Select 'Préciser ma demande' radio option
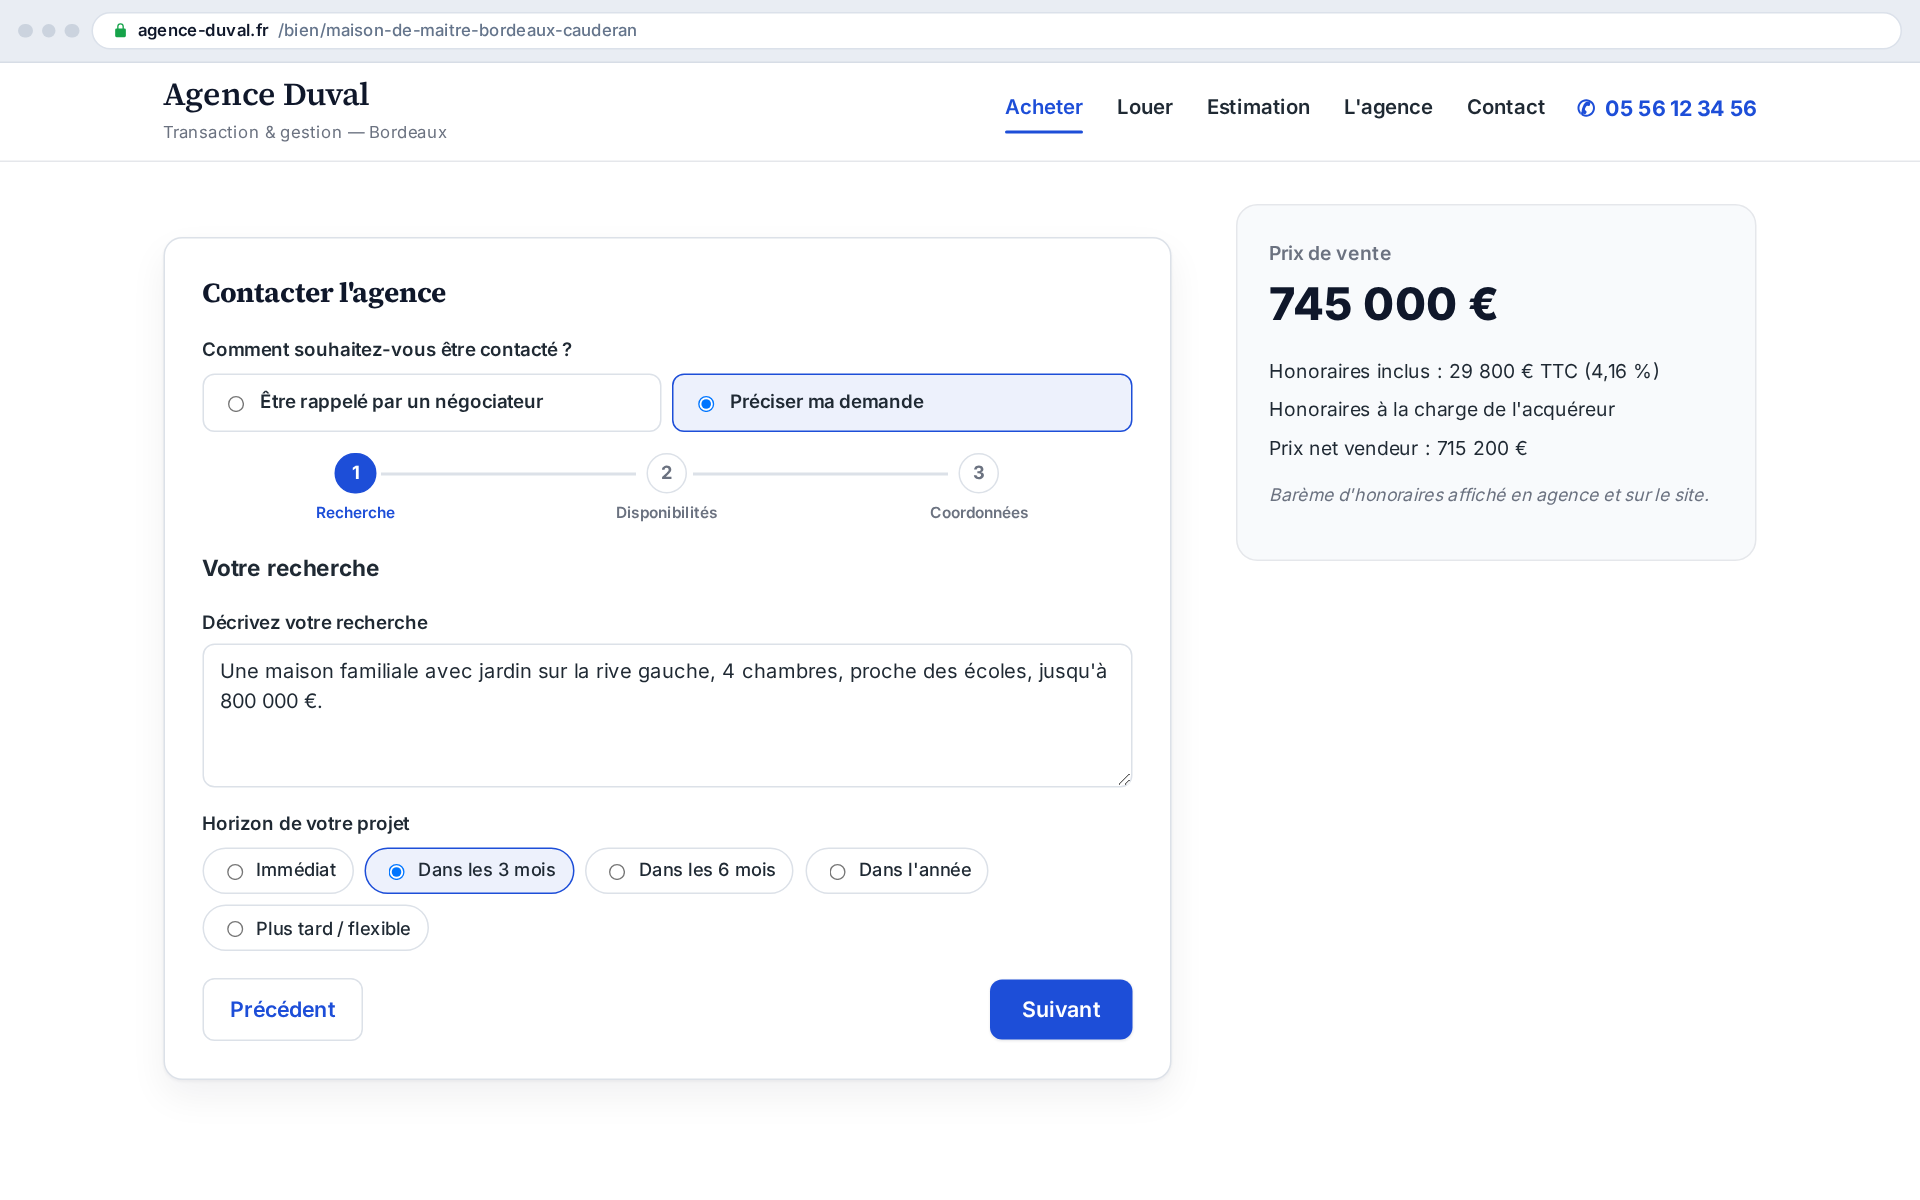 coord(902,403)
